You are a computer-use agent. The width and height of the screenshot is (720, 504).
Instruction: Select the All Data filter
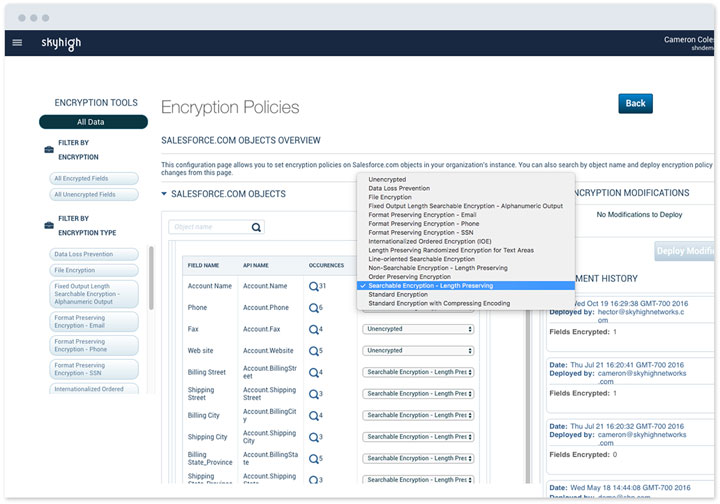point(93,122)
